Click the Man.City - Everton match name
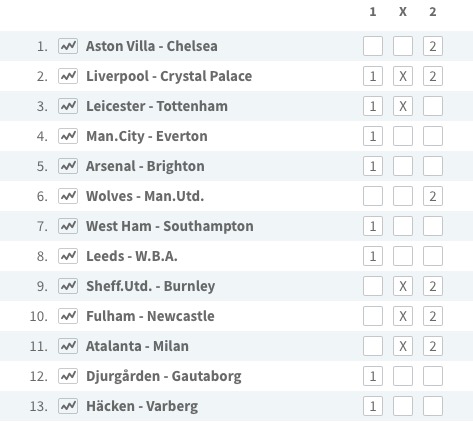 click(147, 136)
